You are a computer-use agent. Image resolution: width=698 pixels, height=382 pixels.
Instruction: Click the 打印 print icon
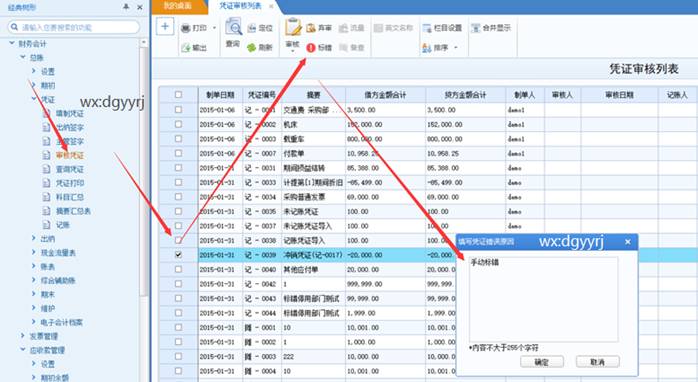[186, 28]
